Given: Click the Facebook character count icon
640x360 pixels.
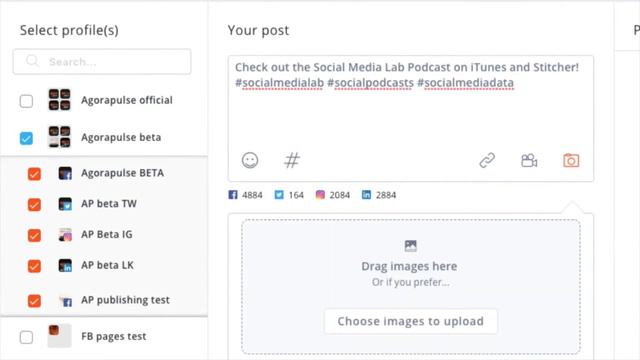Looking at the screenshot, I should tap(233, 195).
